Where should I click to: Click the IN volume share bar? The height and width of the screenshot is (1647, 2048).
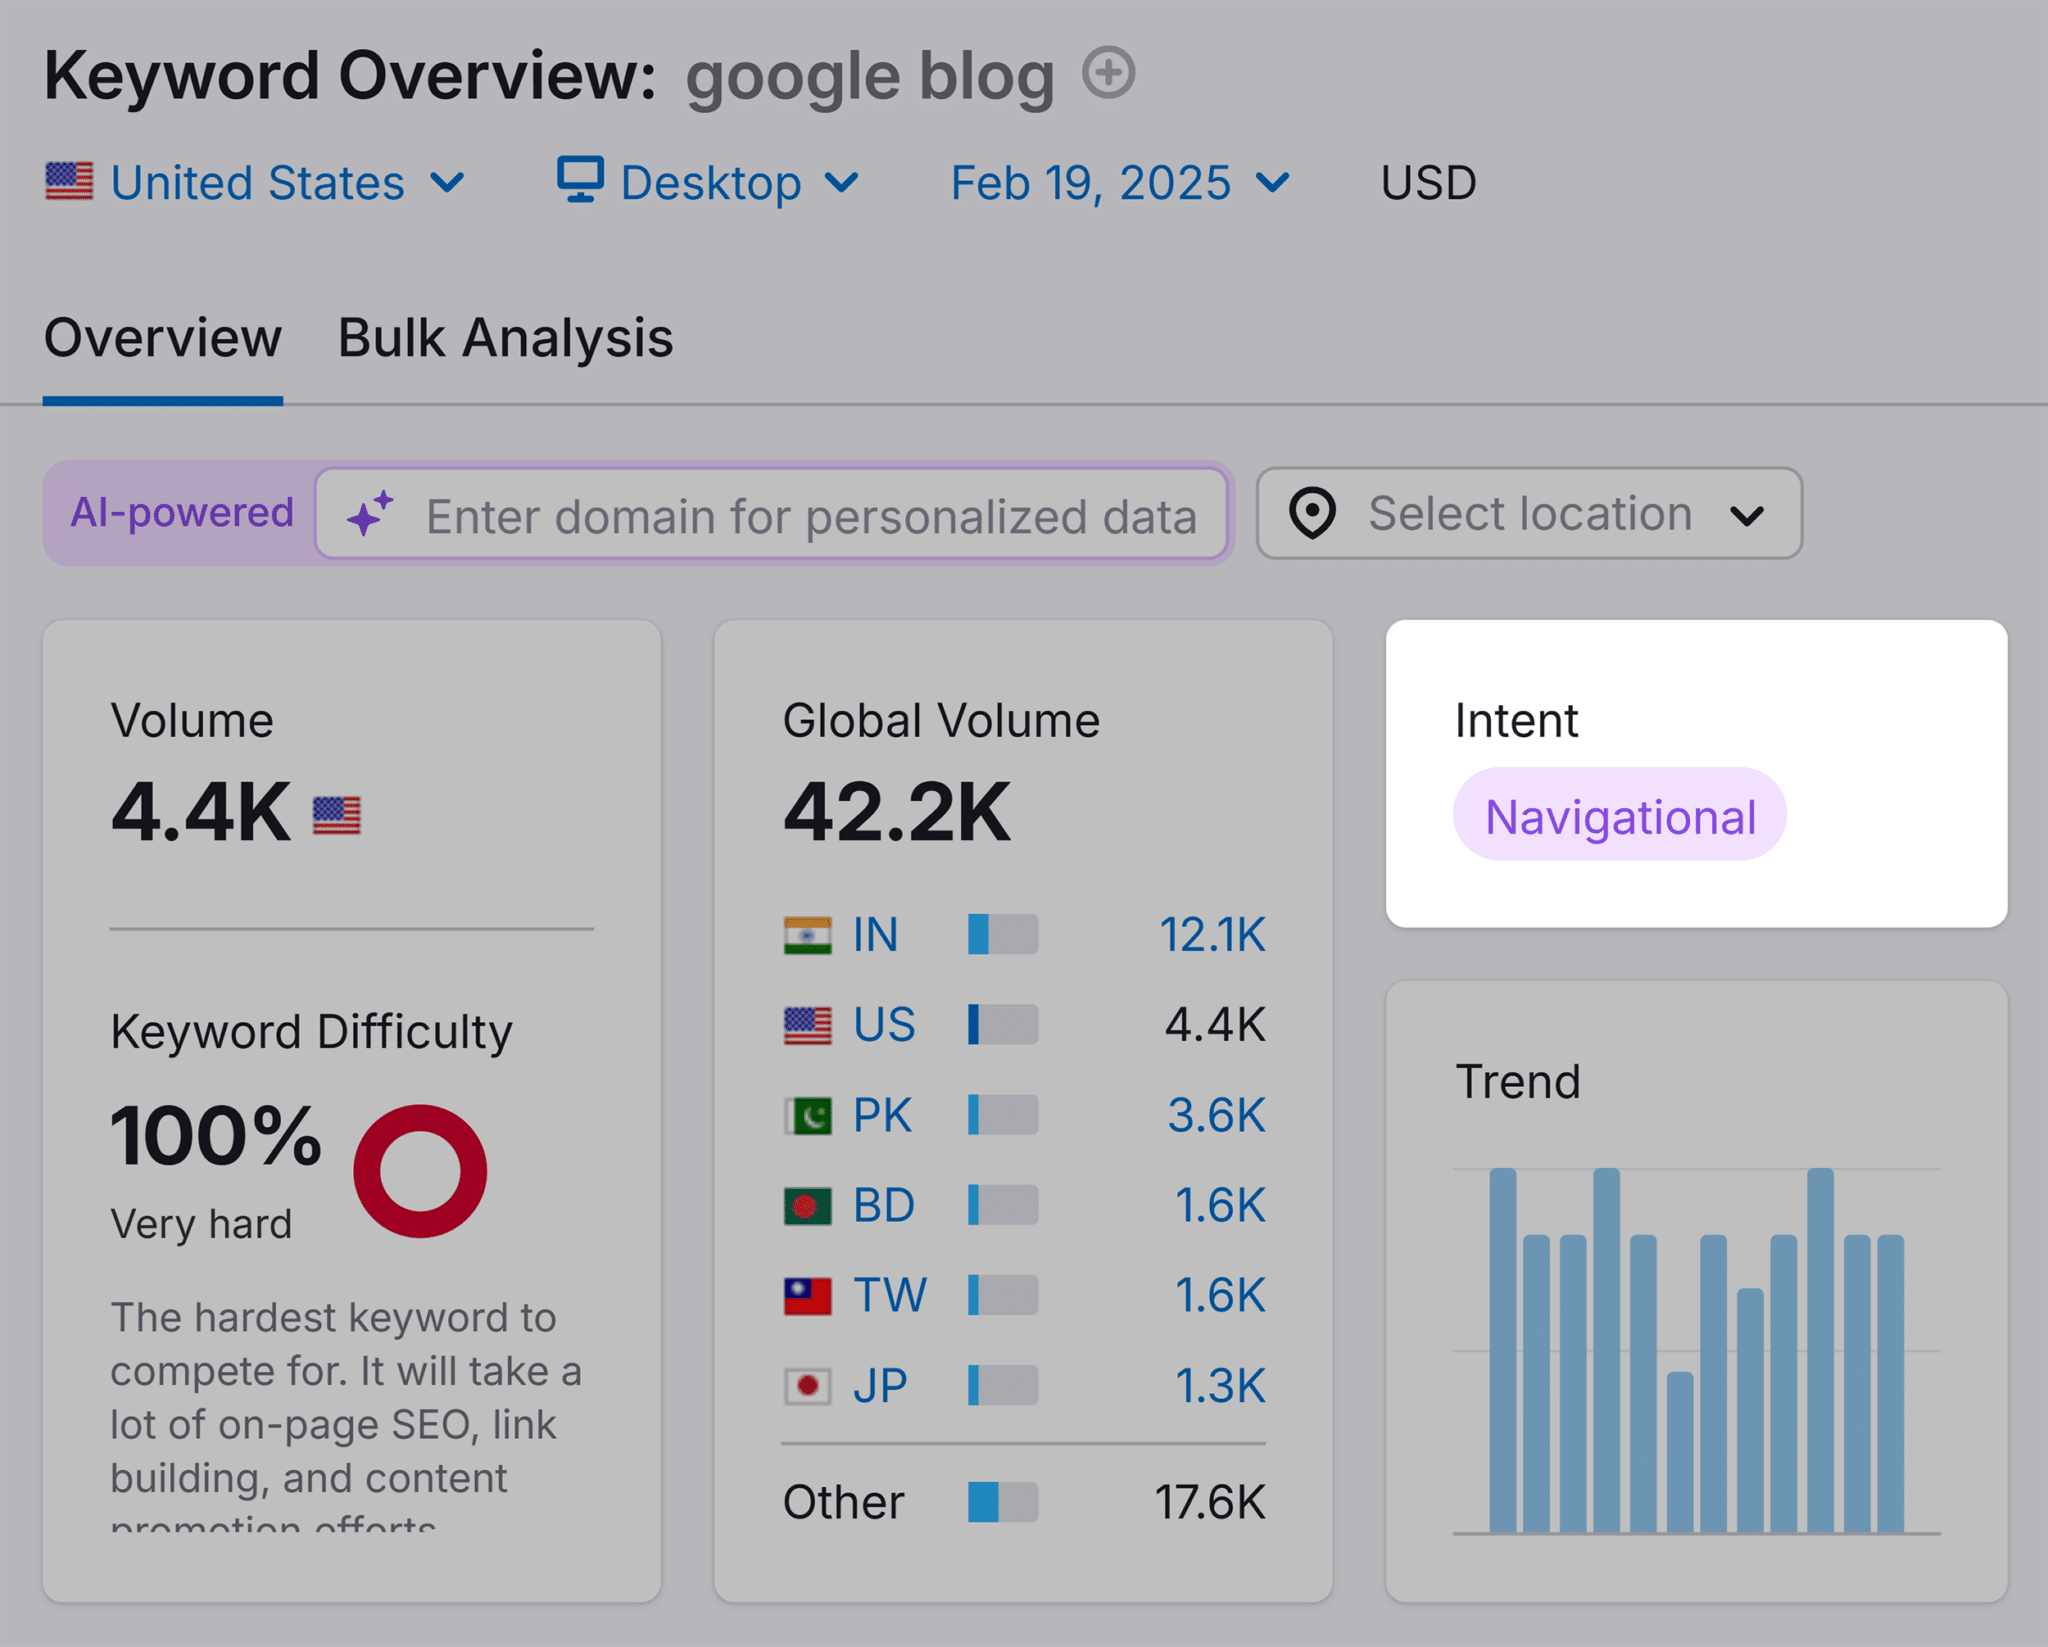click(x=1003, y=934)
